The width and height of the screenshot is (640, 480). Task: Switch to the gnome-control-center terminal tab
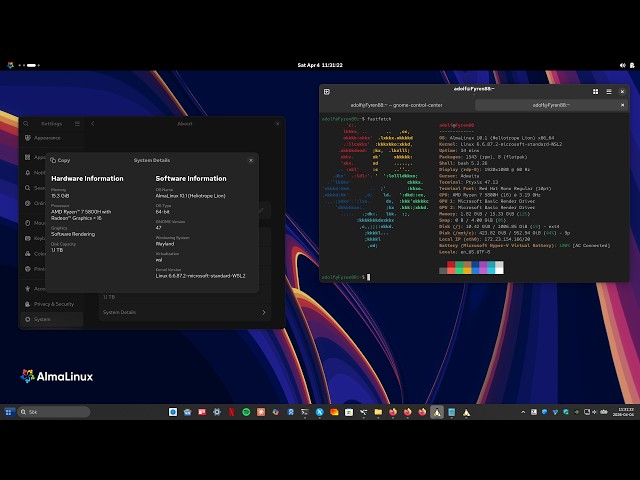[x=396, y=105]
